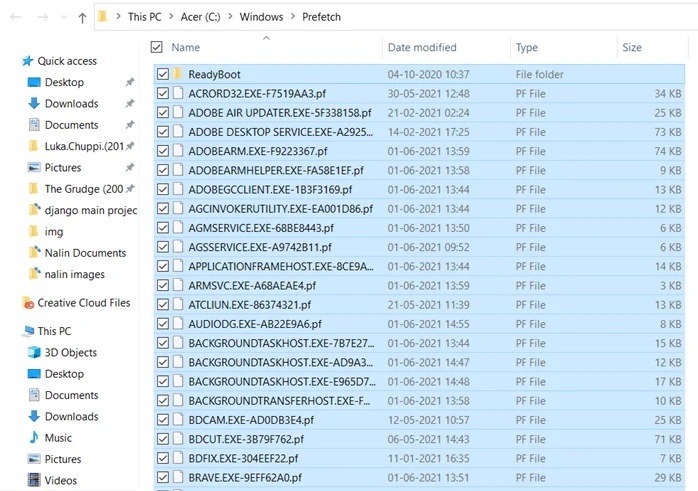Viewport: 698px width, 491px height.
Task: Navigate to This PC breadcrumb
Action: click(145, 17)
